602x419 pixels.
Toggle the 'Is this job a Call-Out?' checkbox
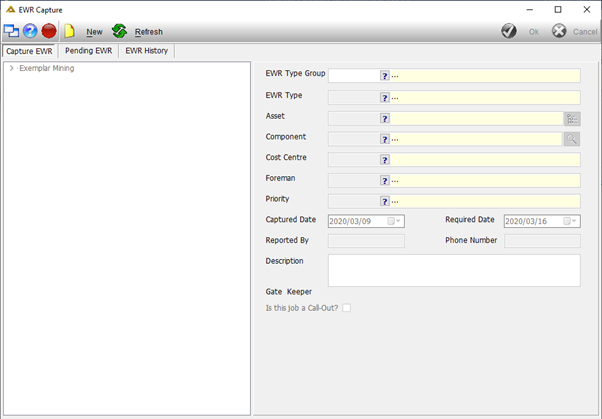click(x=346, y=308)
